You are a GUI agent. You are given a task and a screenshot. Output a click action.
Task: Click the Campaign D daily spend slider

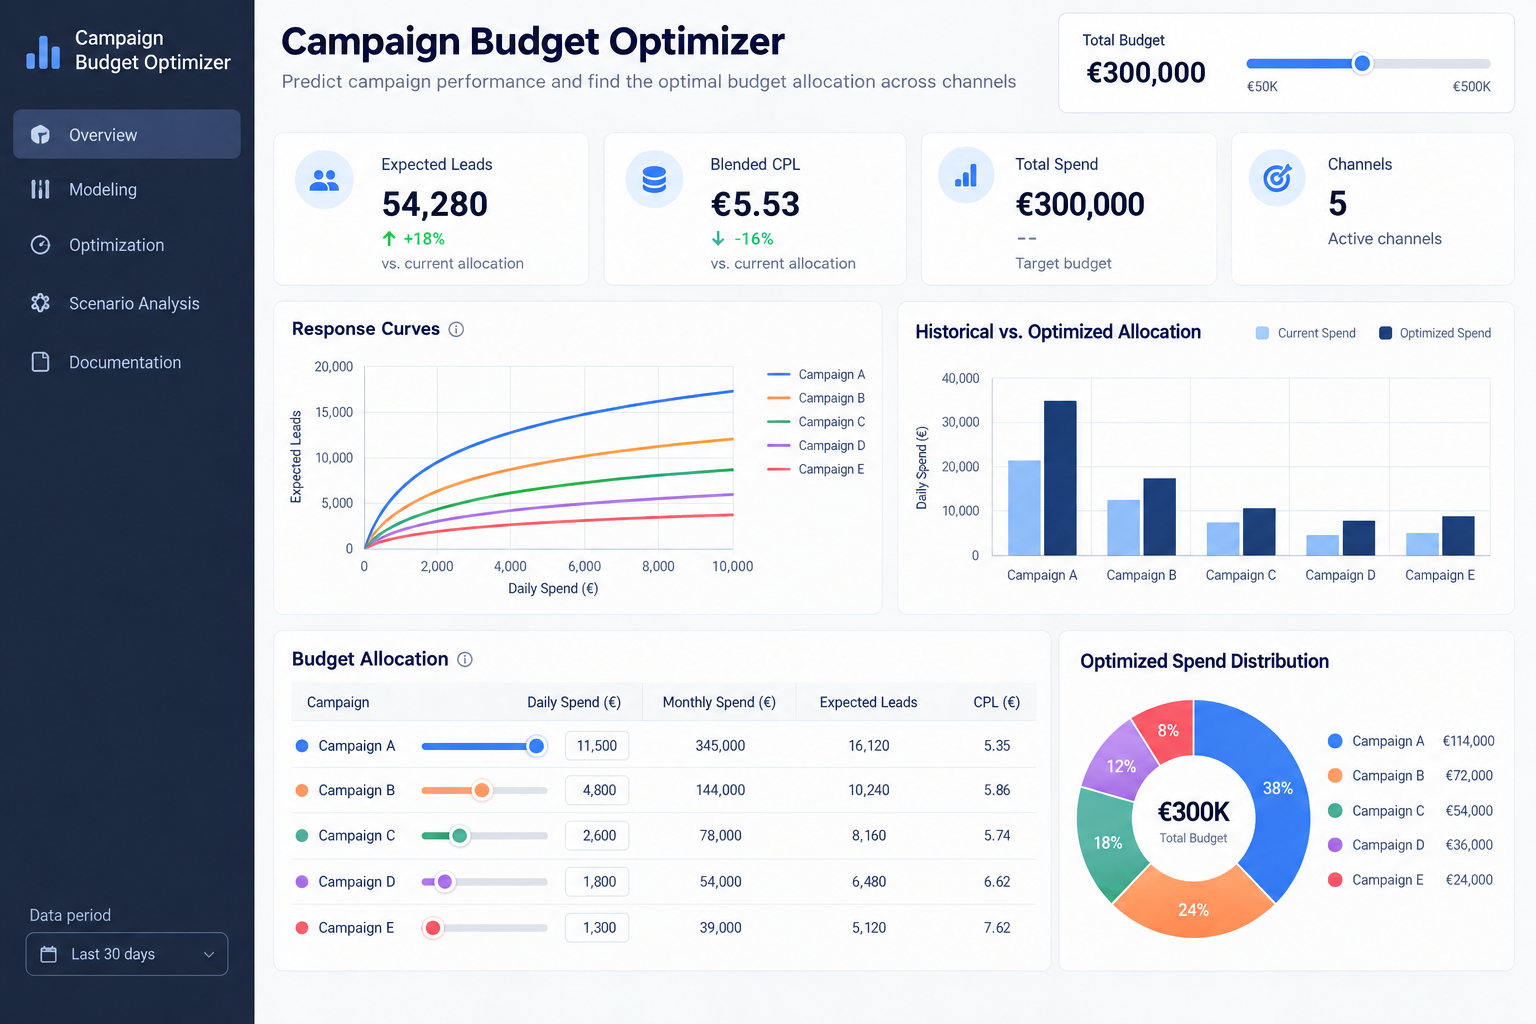(485, 882)
